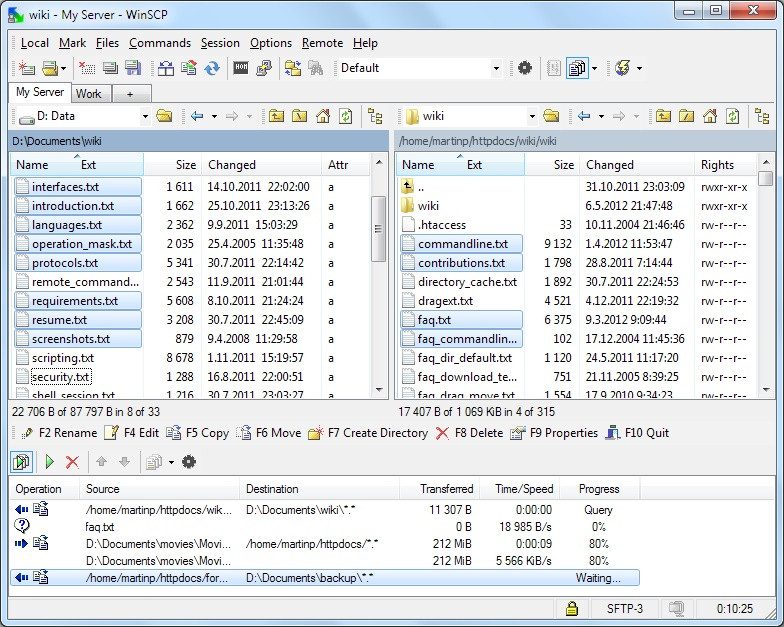Go to local home directory icon
The height and width of the screenshot is (627, 784).
coord(323,116)
